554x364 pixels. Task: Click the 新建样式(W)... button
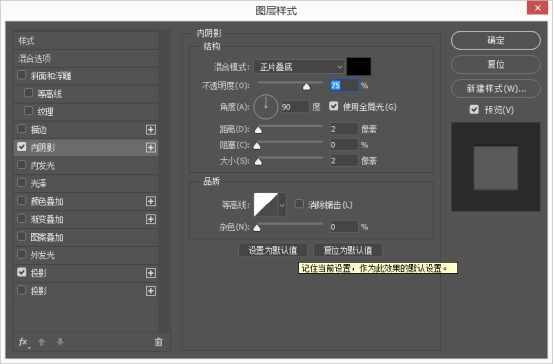(x=496, y=88)
